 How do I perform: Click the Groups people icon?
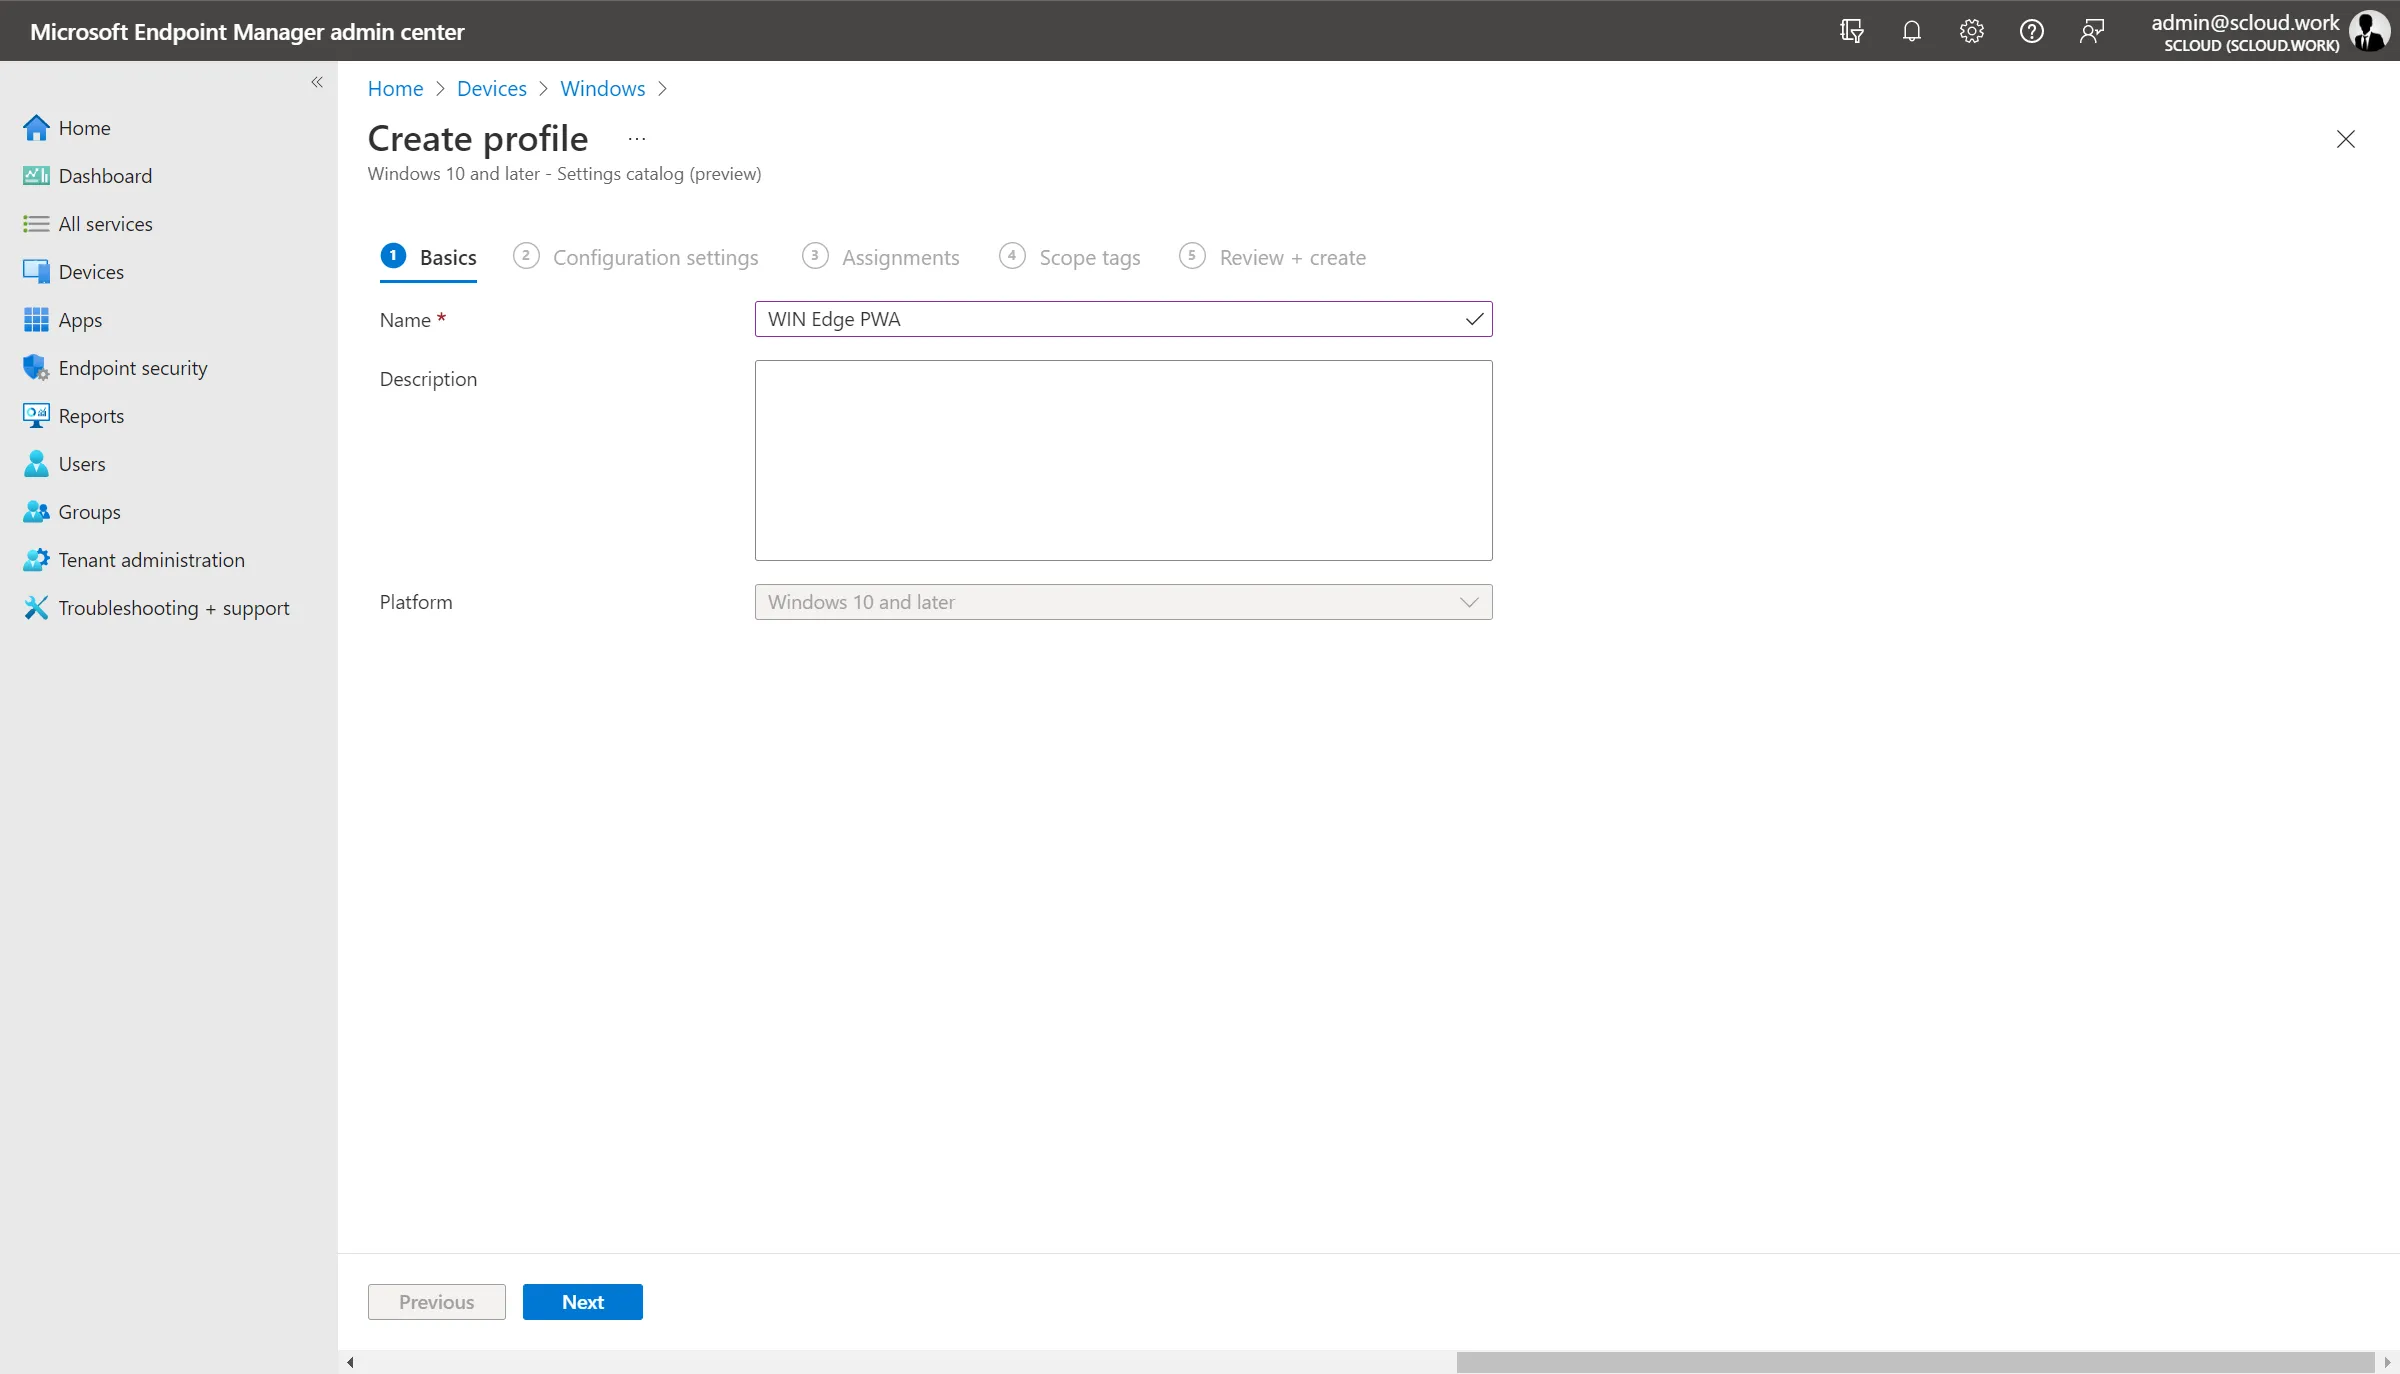pyautogui.click(x=36, y=512)
